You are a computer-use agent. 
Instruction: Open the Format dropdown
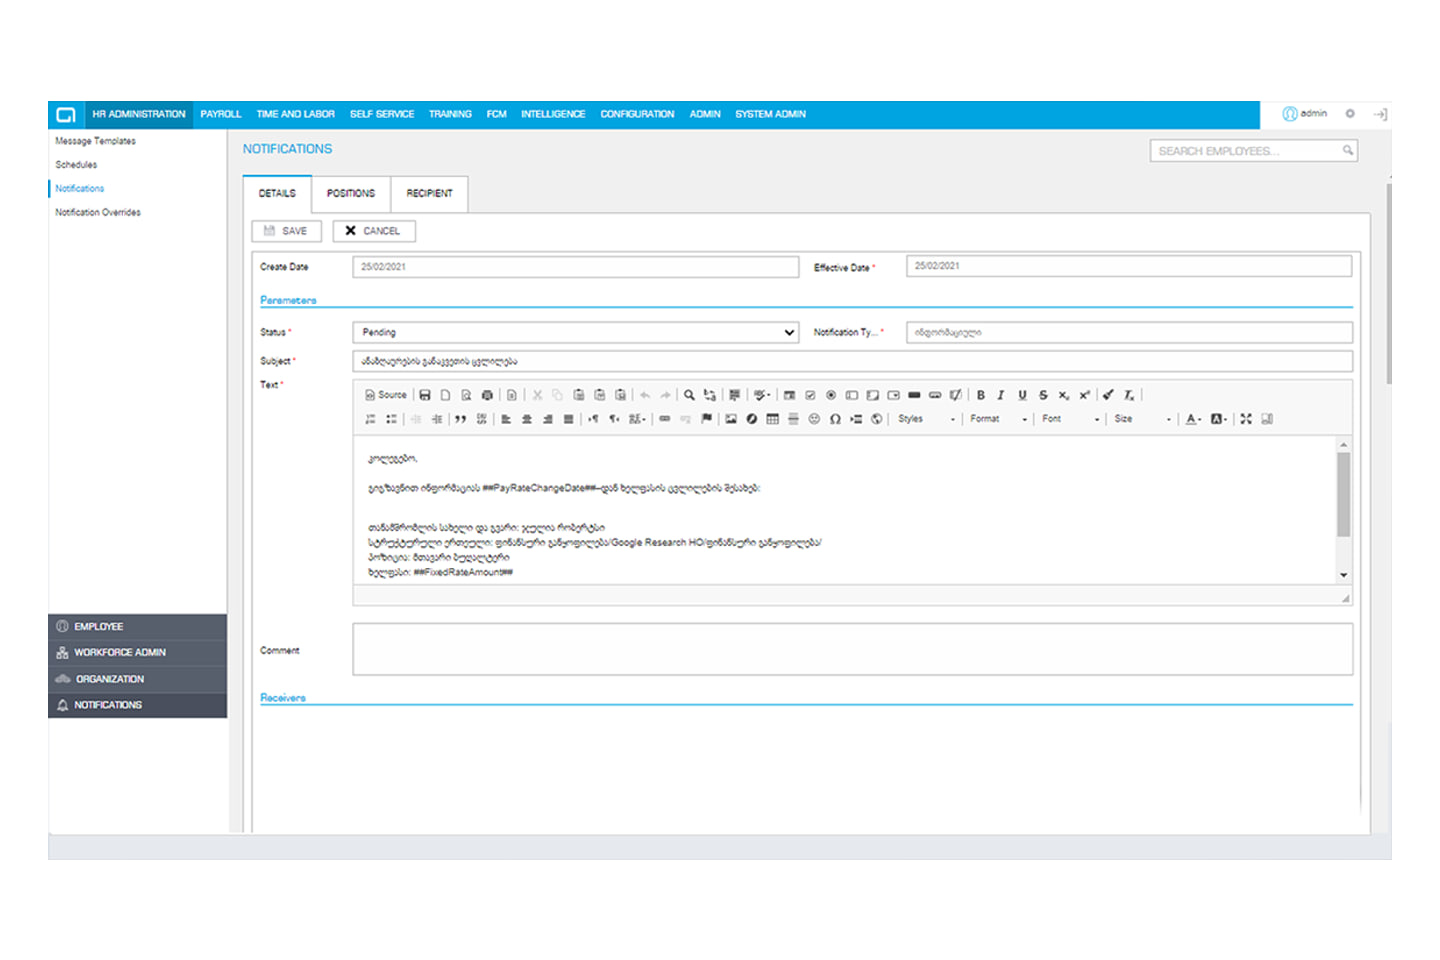(x=999, y=419)
